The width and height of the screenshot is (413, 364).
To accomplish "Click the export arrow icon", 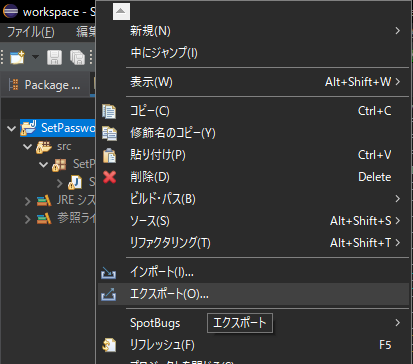I will click(109, 294).
